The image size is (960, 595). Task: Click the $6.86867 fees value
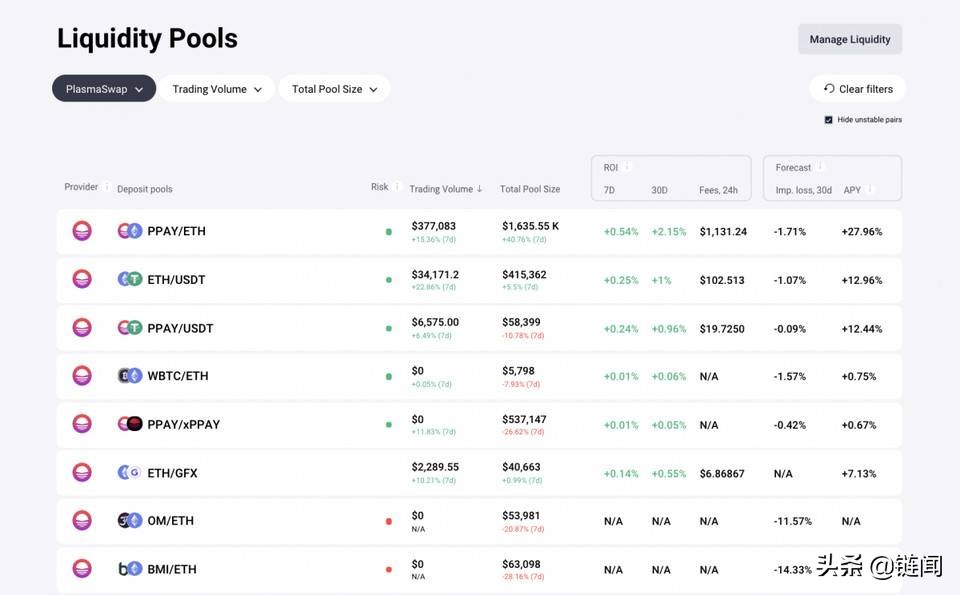pos(722,473)
